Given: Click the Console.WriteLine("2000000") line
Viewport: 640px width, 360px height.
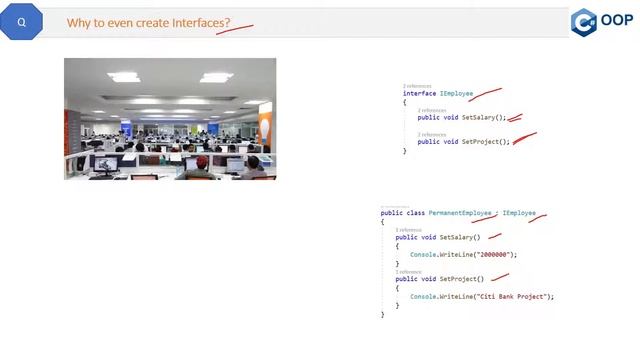Looking at the screenshot, I should click(x=463, y=255).
